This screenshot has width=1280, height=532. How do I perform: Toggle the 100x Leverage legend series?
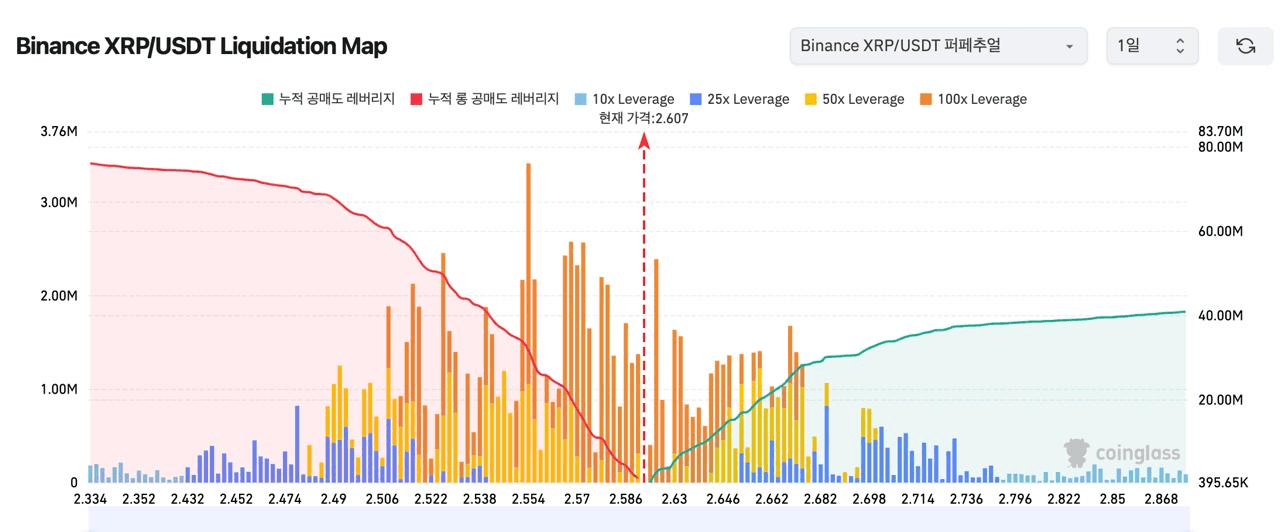coord(973,99)
